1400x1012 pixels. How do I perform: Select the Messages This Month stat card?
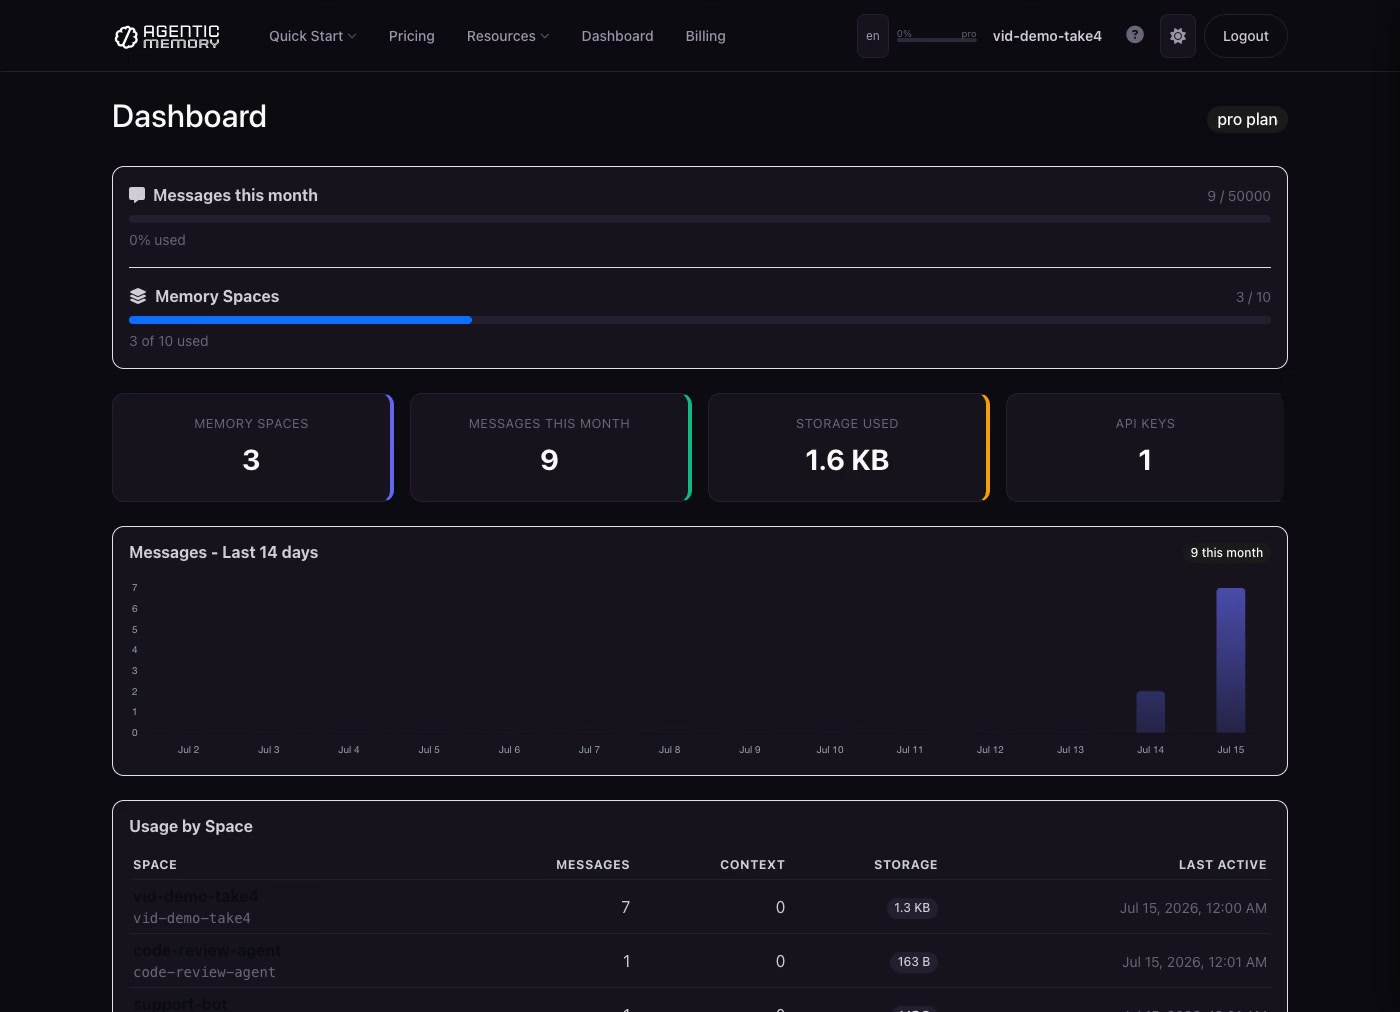coord(551,447)
